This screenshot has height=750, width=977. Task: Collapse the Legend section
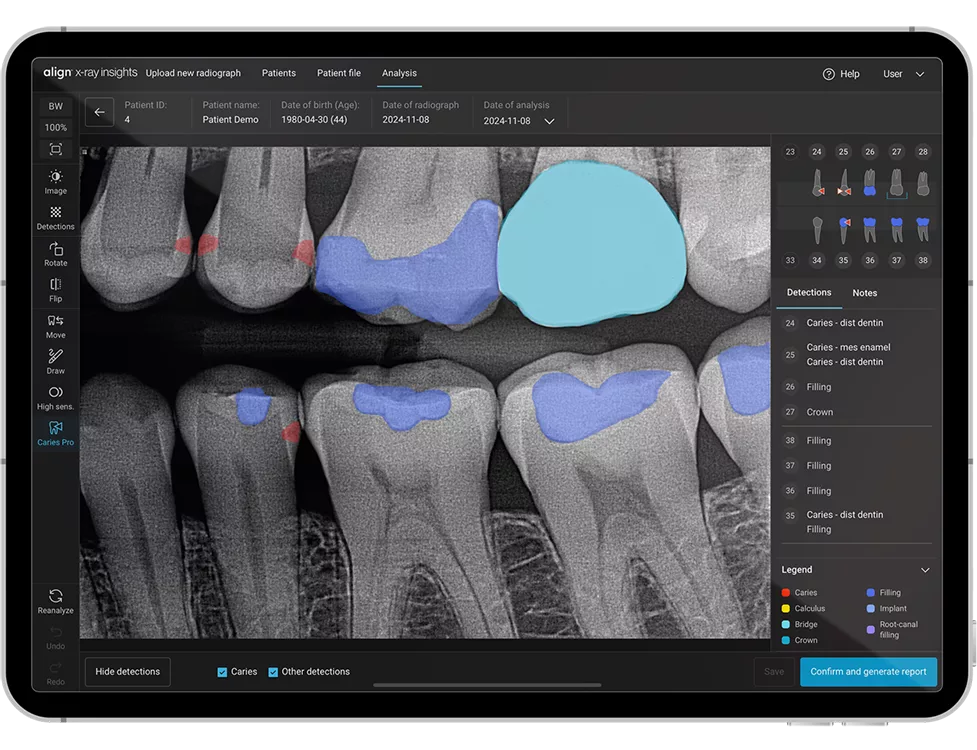tap(924, 570)
